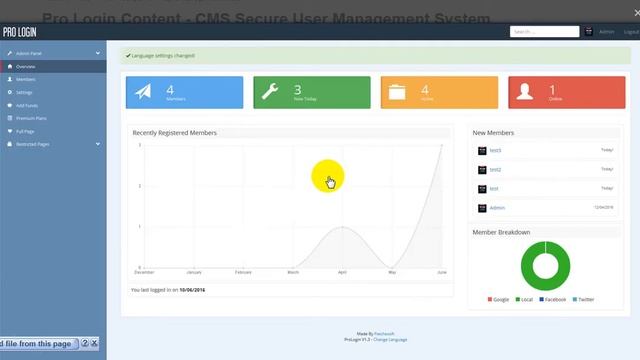The image size is (640, 360).
Task: Click the orange stat card showing 4
Action: [439, 92]
